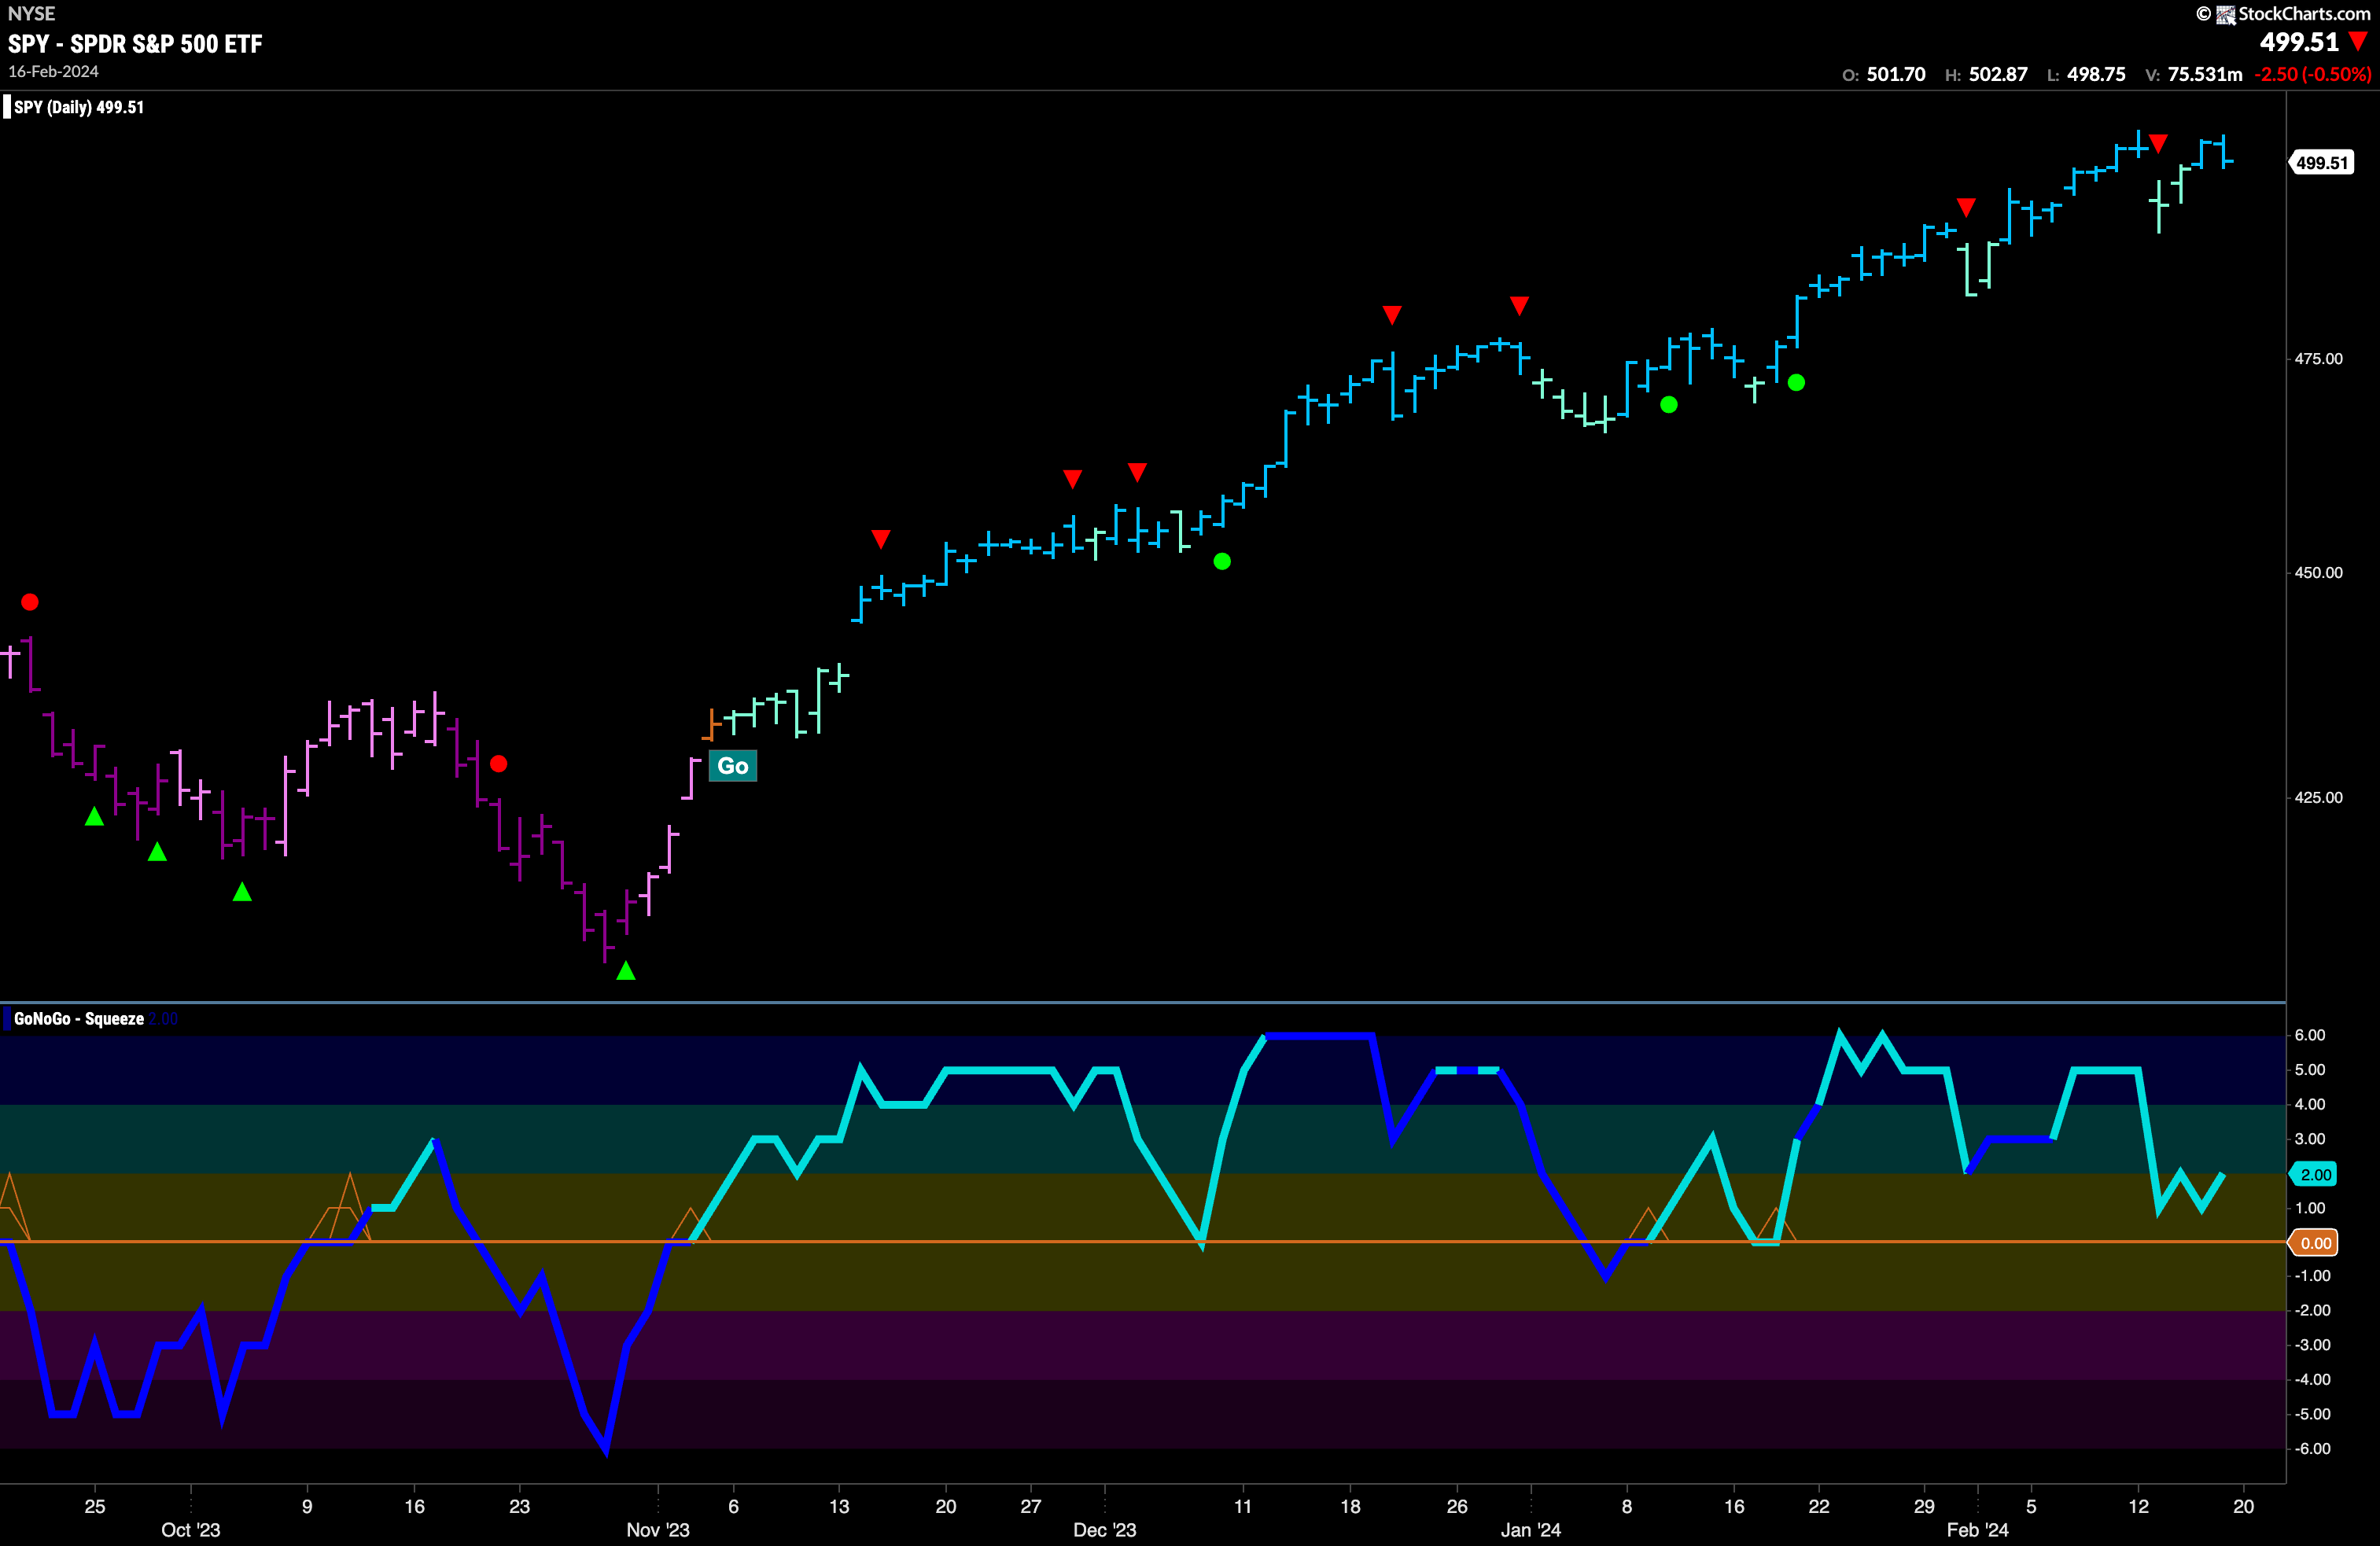
Task: Click the 475.00 price axis label
Action: point(2318,359)
